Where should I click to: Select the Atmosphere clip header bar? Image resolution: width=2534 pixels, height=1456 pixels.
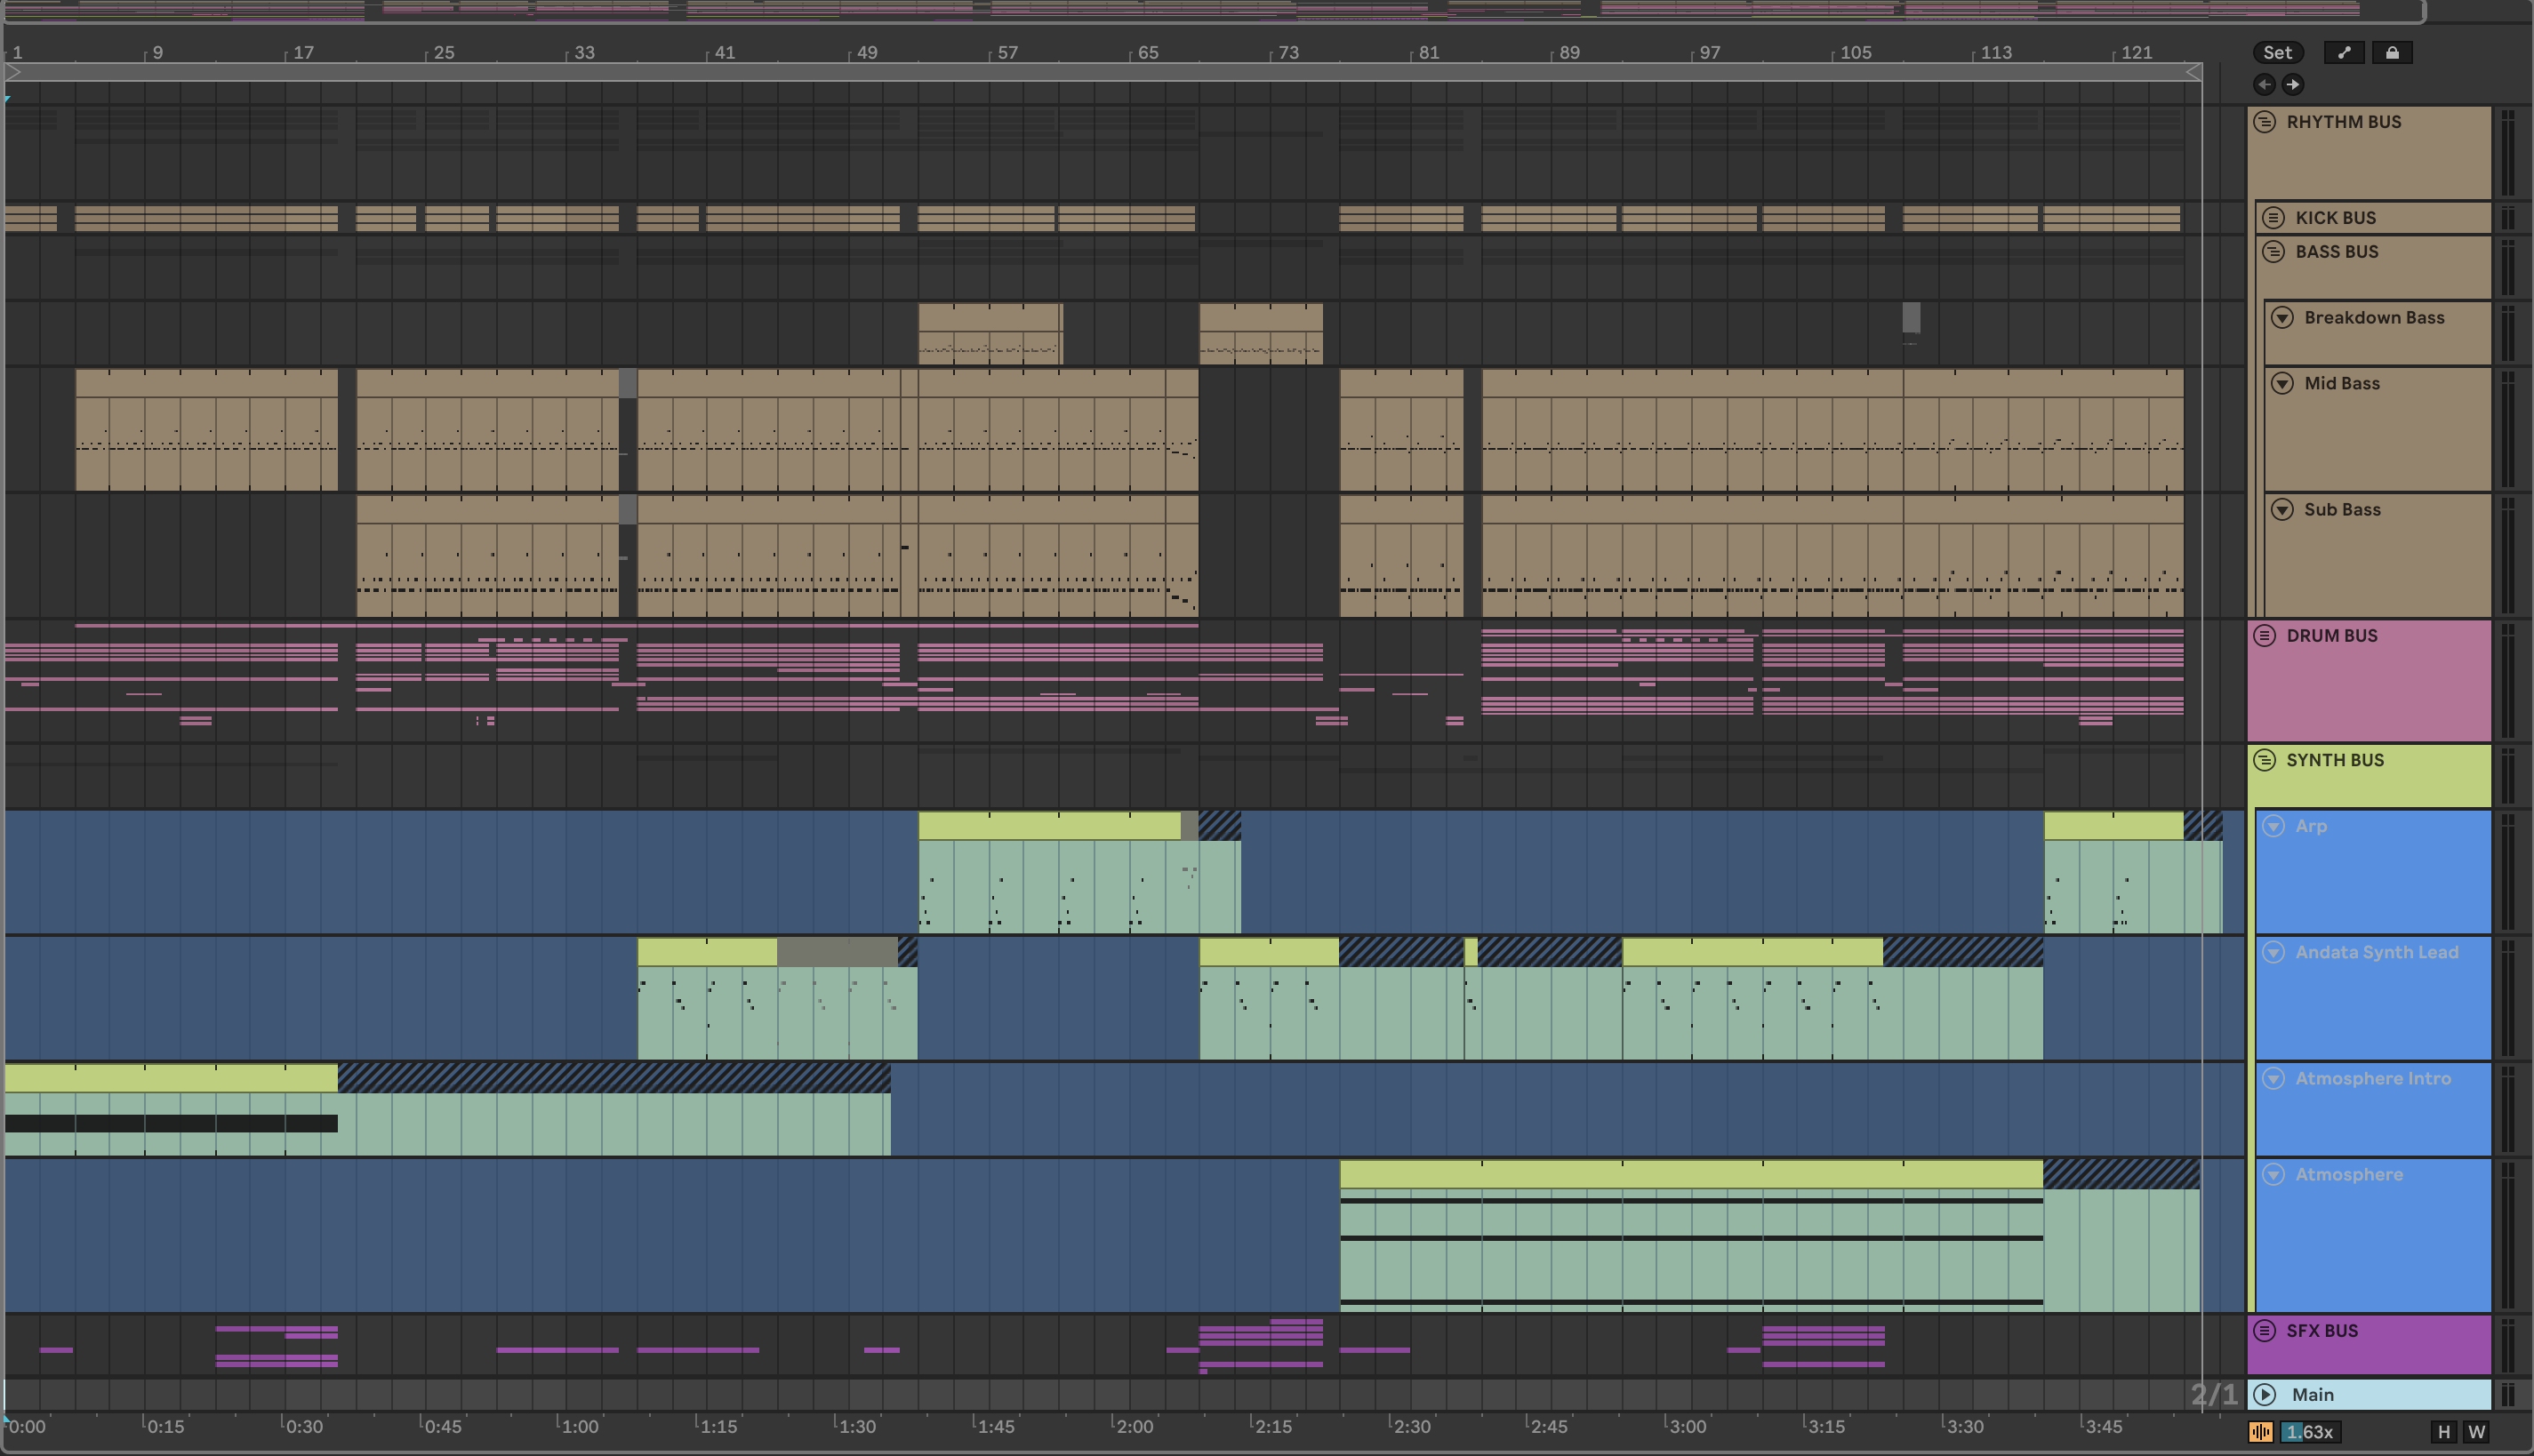tap(1691, 1174)
